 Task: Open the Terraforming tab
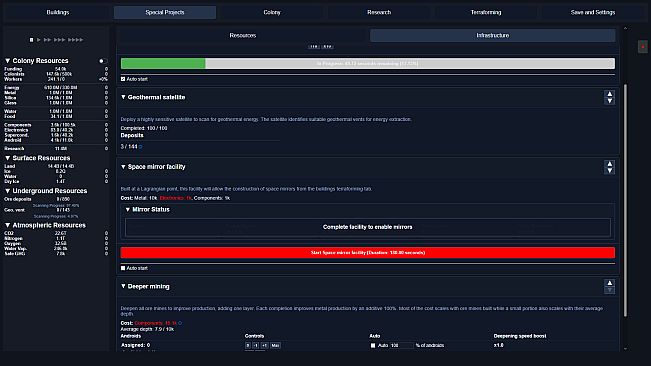click(486, 12)
